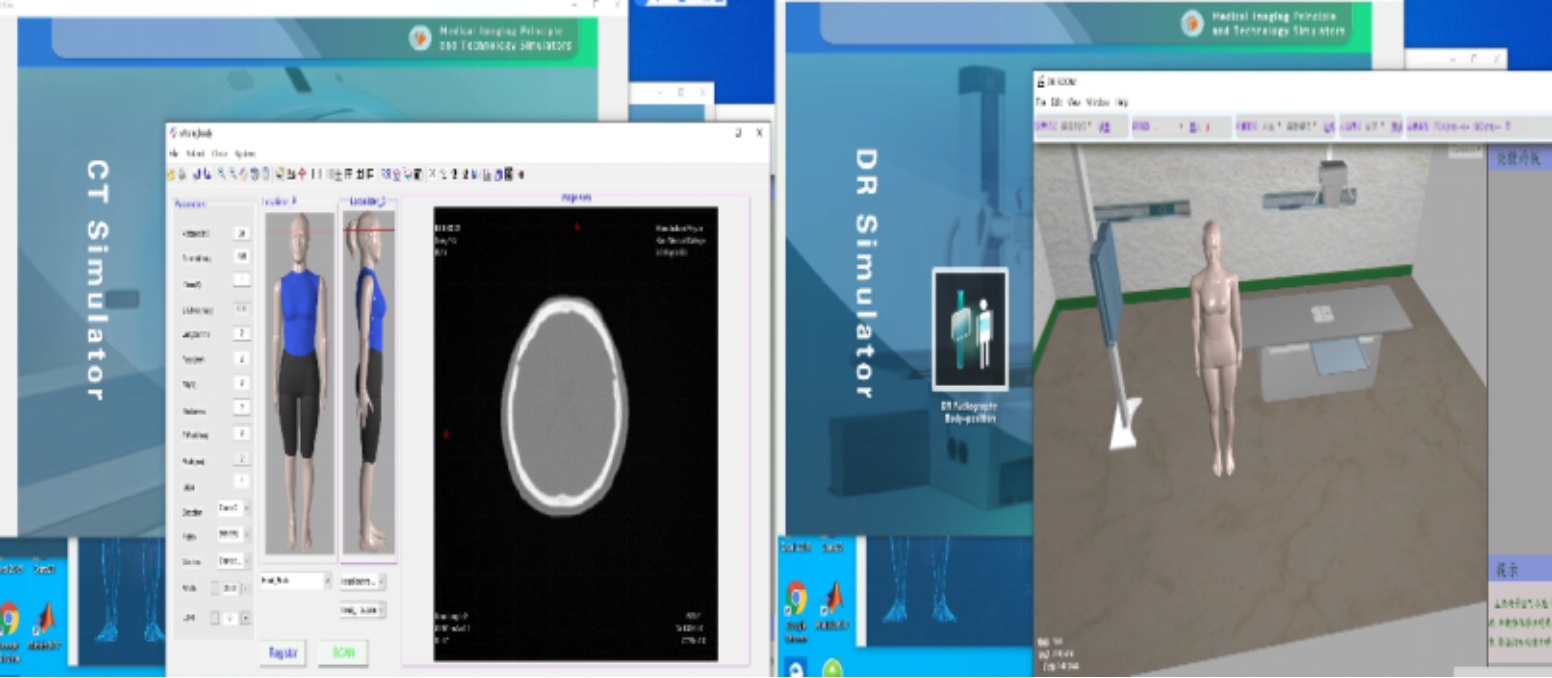Click the frontal view body locator image
The height and width of the screenshot is (678, 1552).
(298, 380)
